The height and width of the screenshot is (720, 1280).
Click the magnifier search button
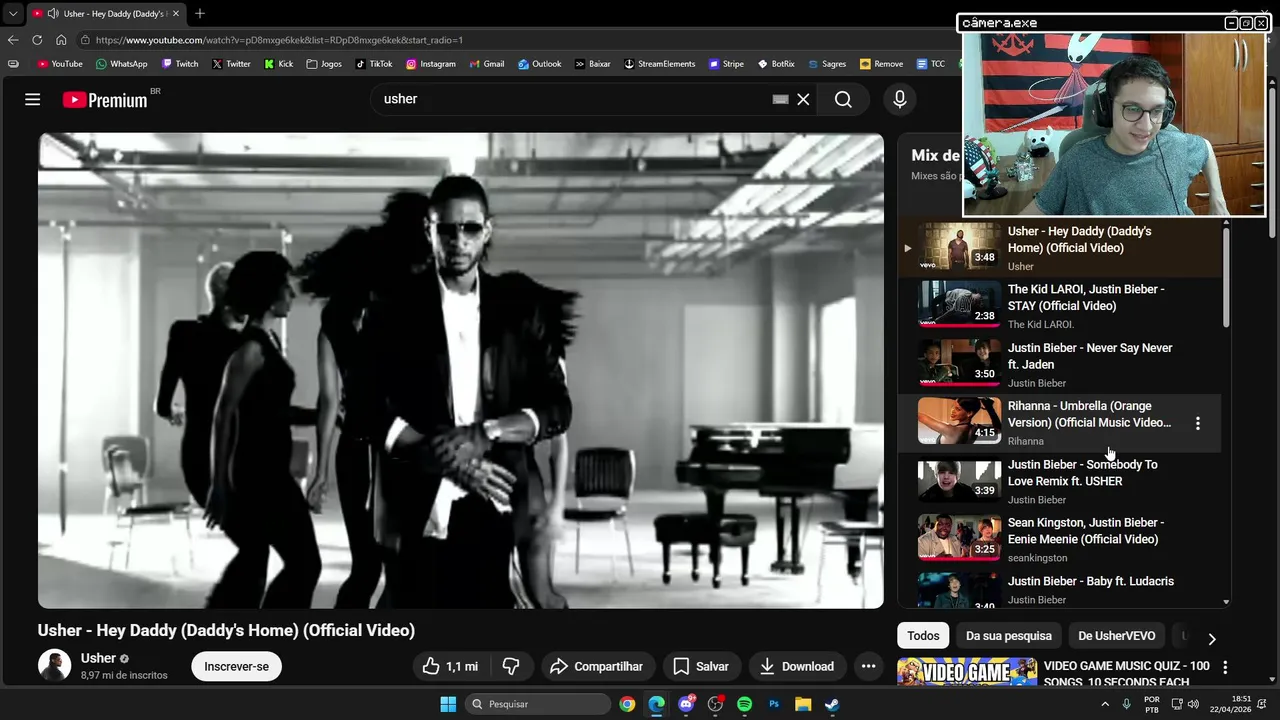pos(843,99)
